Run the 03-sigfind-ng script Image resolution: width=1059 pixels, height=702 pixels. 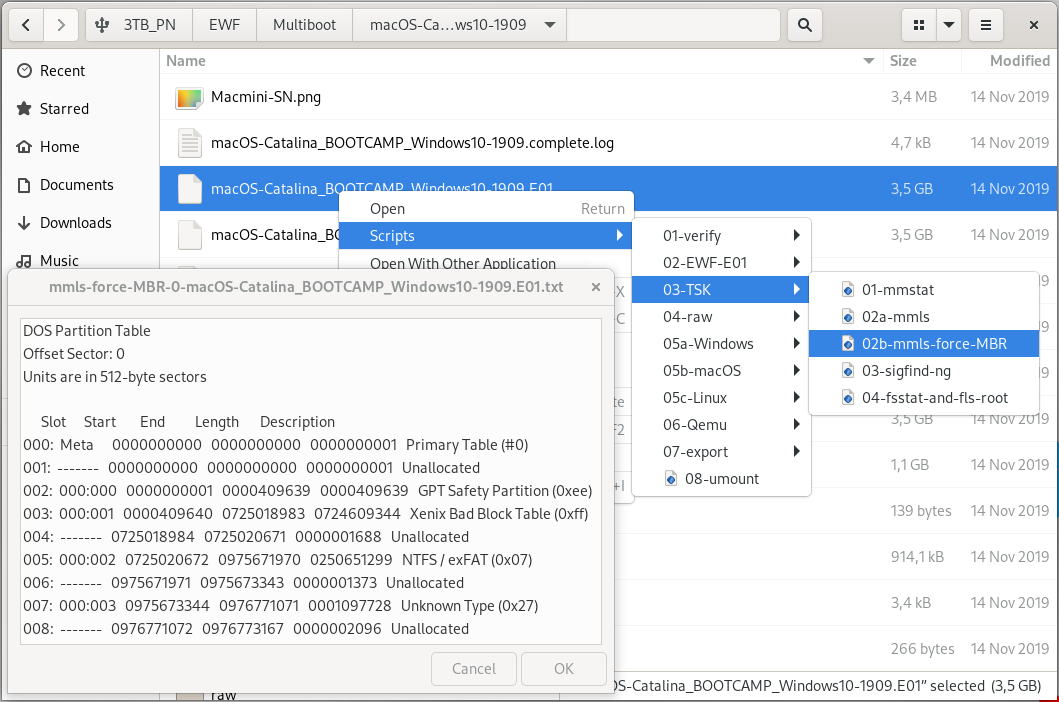tap(923, 371)
